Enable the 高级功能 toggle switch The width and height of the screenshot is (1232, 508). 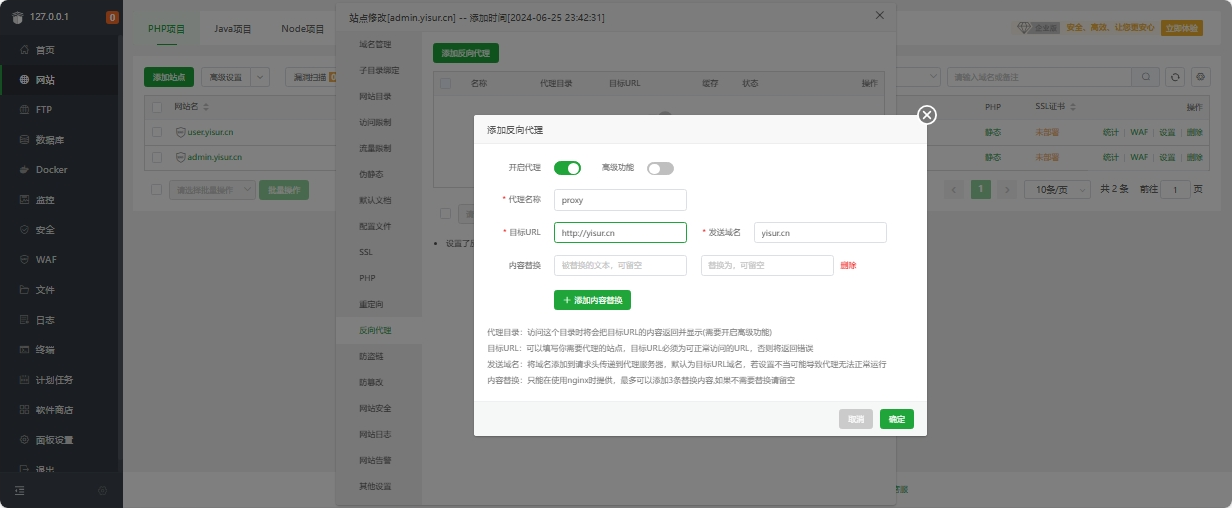point(660,168)
